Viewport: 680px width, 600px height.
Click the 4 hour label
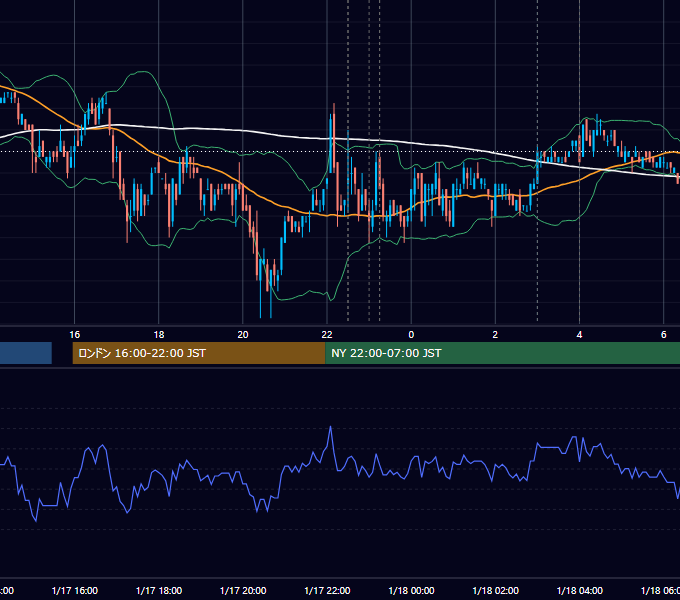[579, 334]
